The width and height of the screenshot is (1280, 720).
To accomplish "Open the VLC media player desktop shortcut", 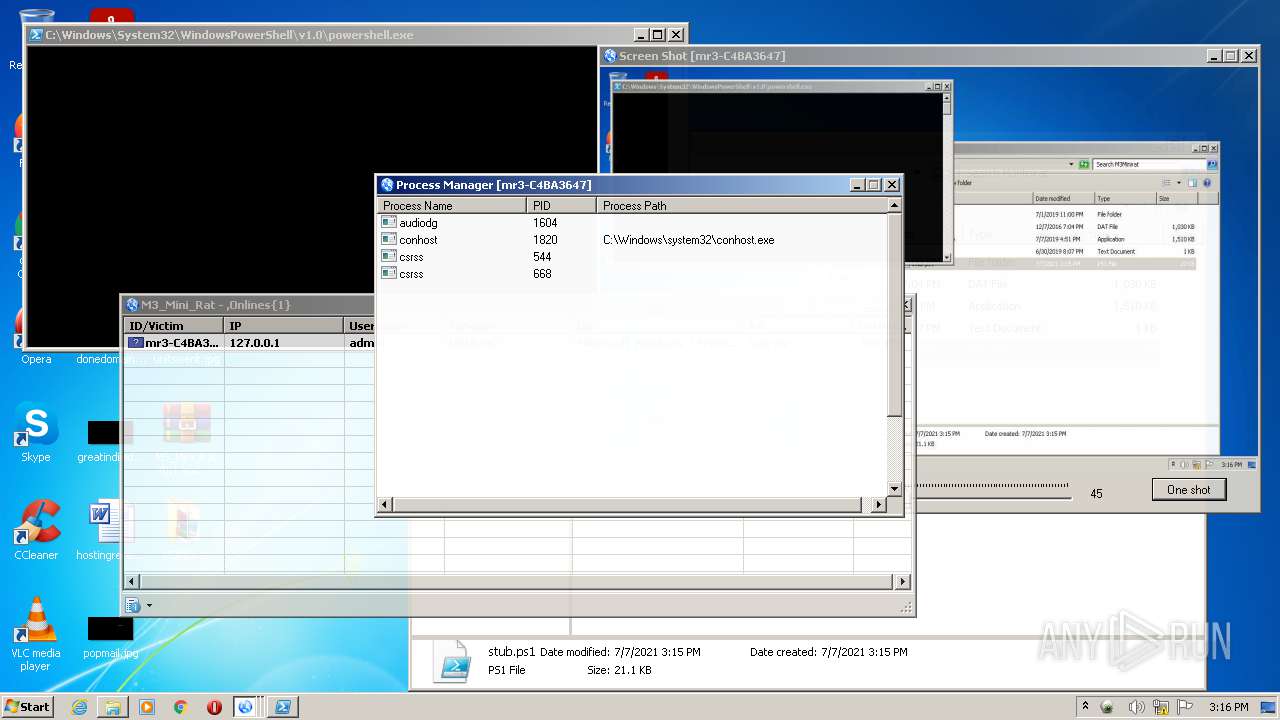I will click(36, 635).
